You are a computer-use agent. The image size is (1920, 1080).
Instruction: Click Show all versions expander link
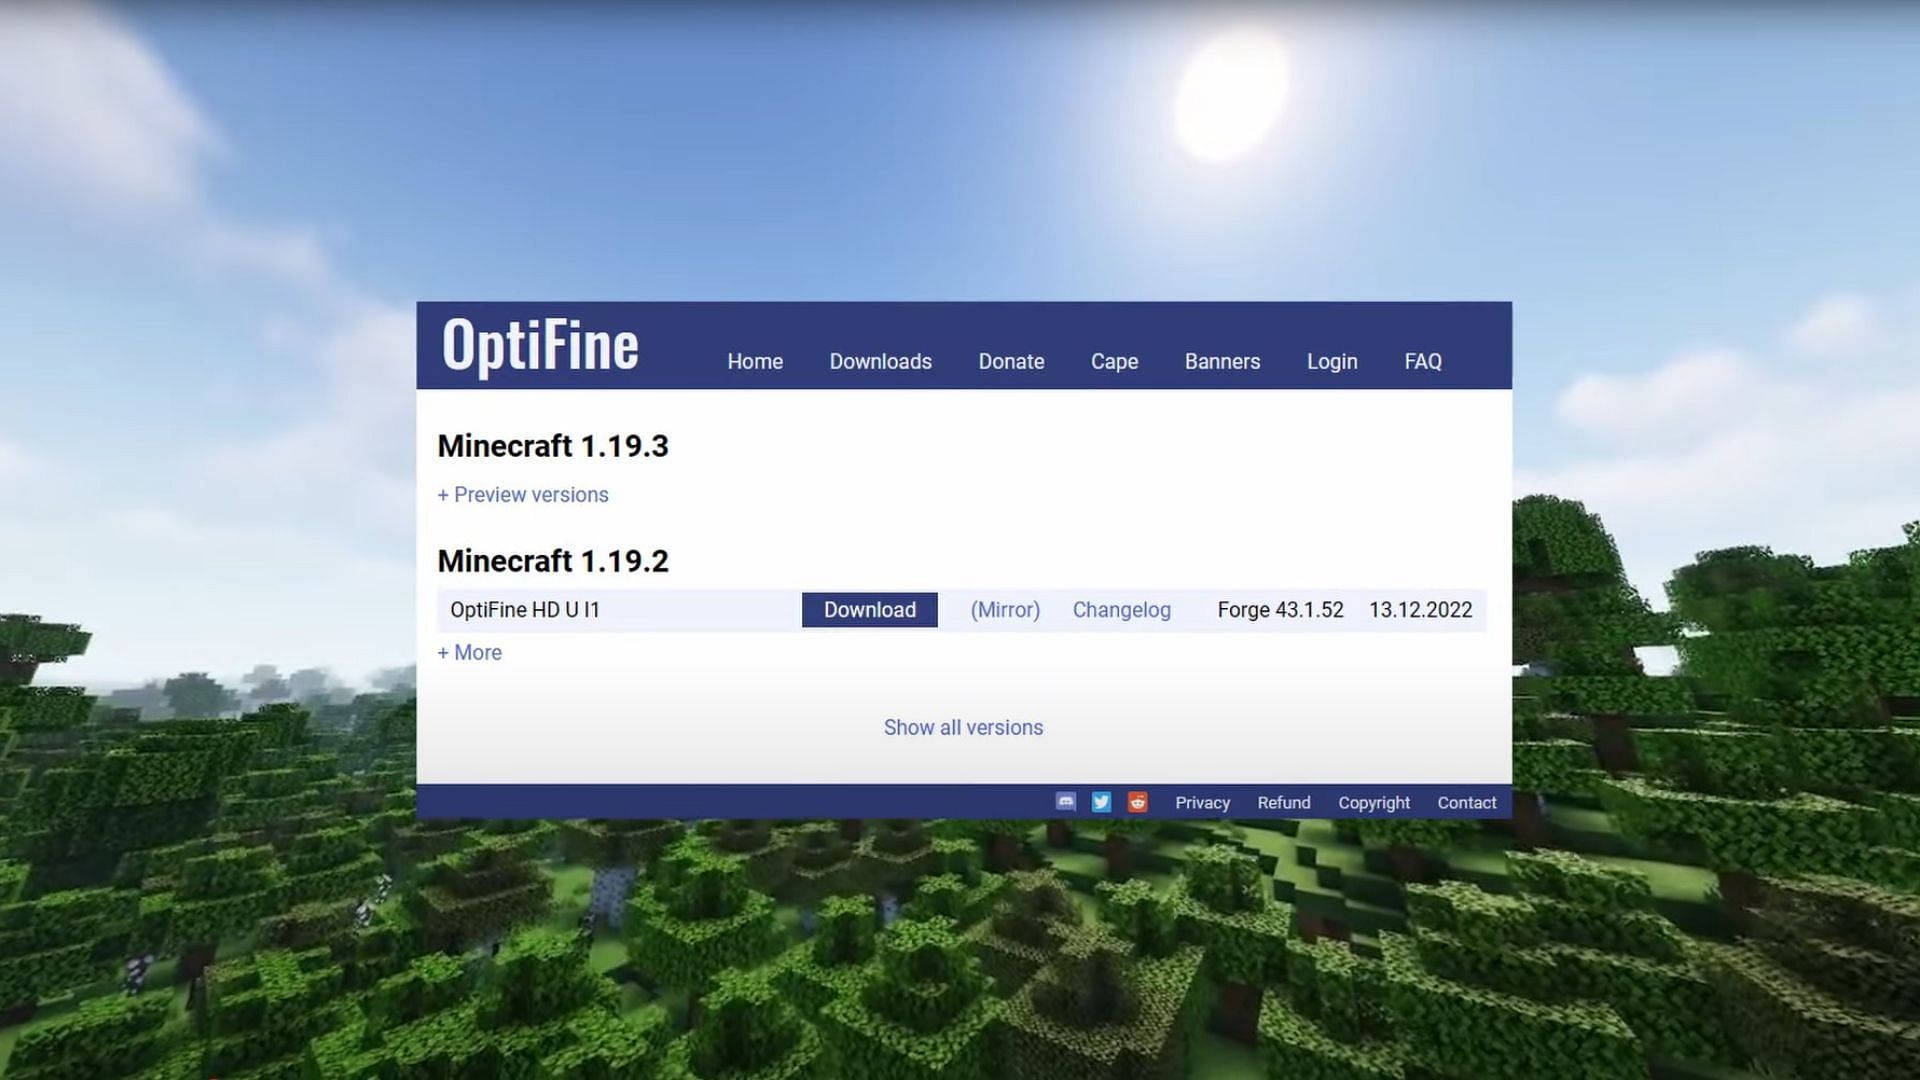pyautogui.click(x=964, y=727)
